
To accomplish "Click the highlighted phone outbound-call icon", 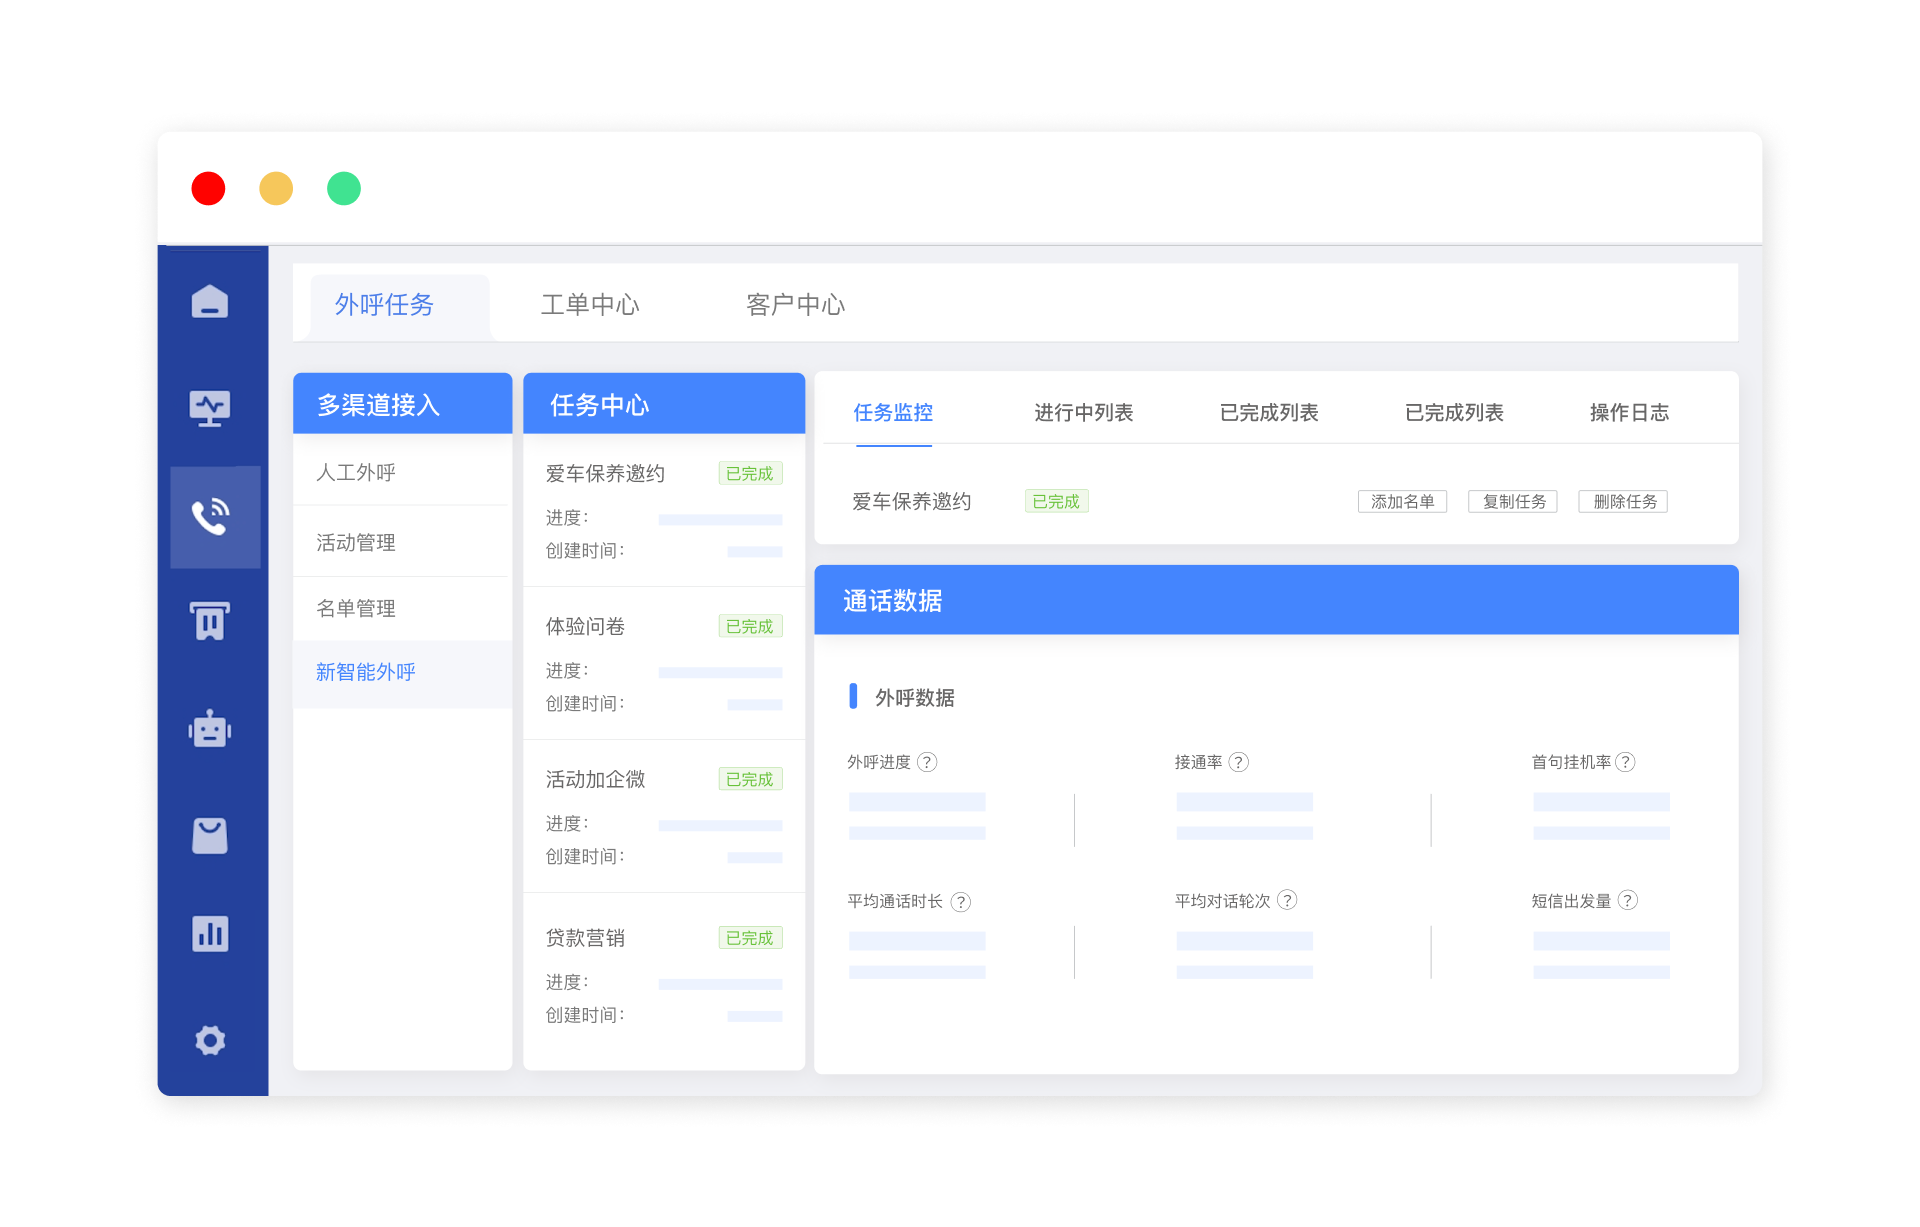I will pos(213,516).
